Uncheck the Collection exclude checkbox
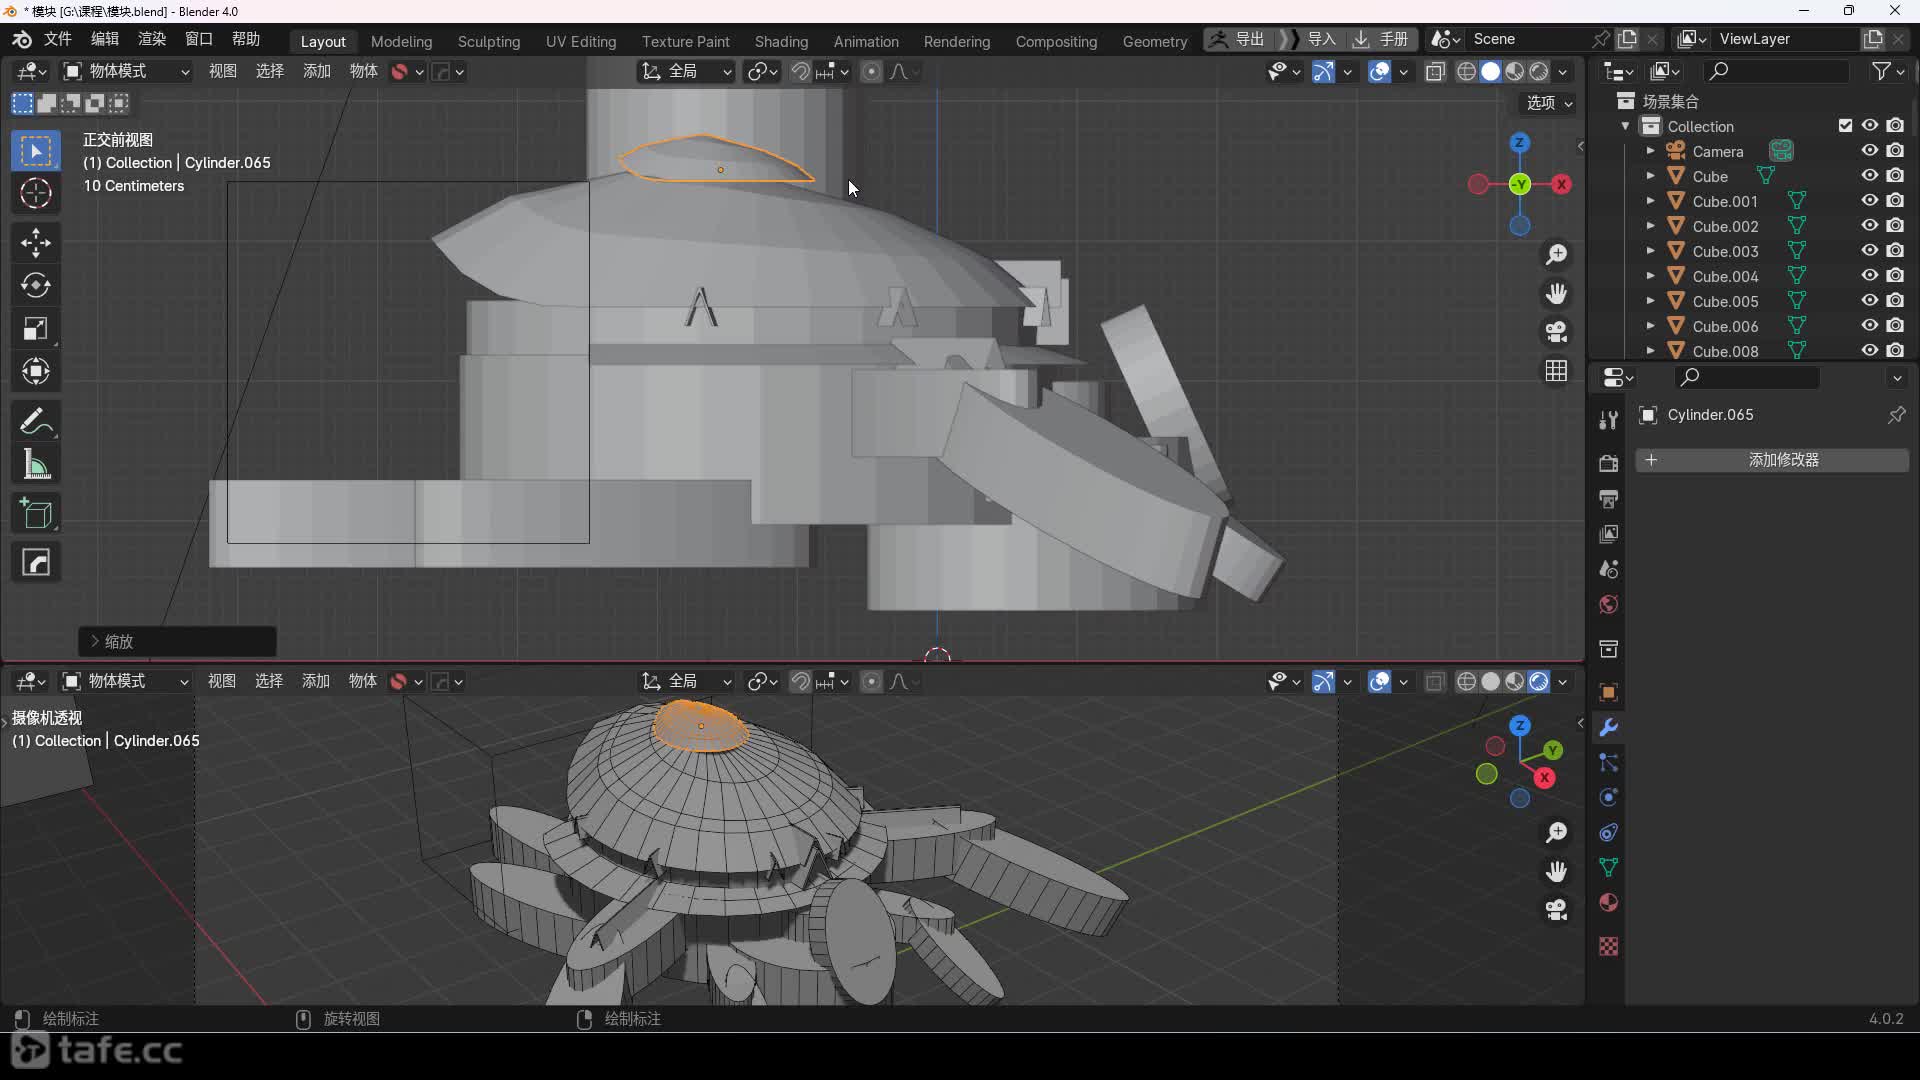Viewport: 1920px width, 1080px height. click(1845, 126)
